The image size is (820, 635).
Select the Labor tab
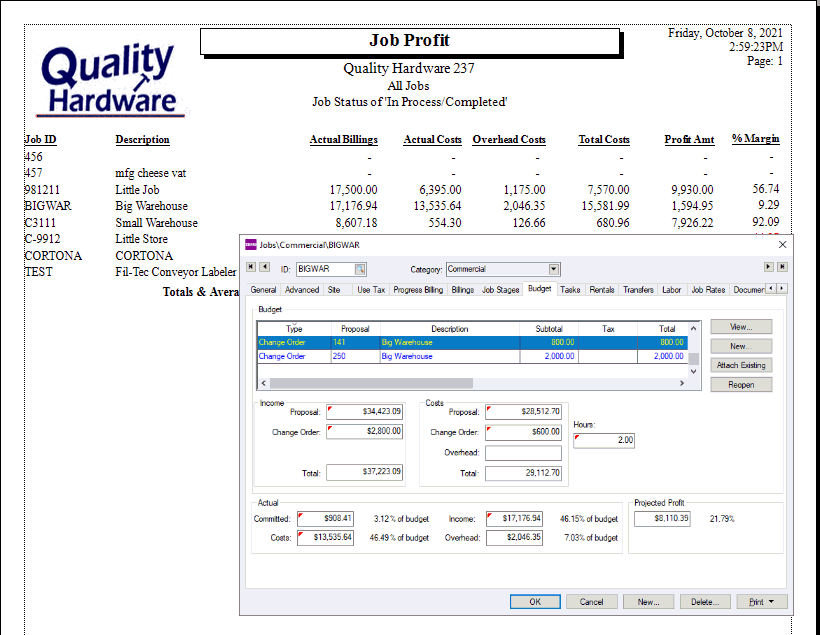(671, 290)
